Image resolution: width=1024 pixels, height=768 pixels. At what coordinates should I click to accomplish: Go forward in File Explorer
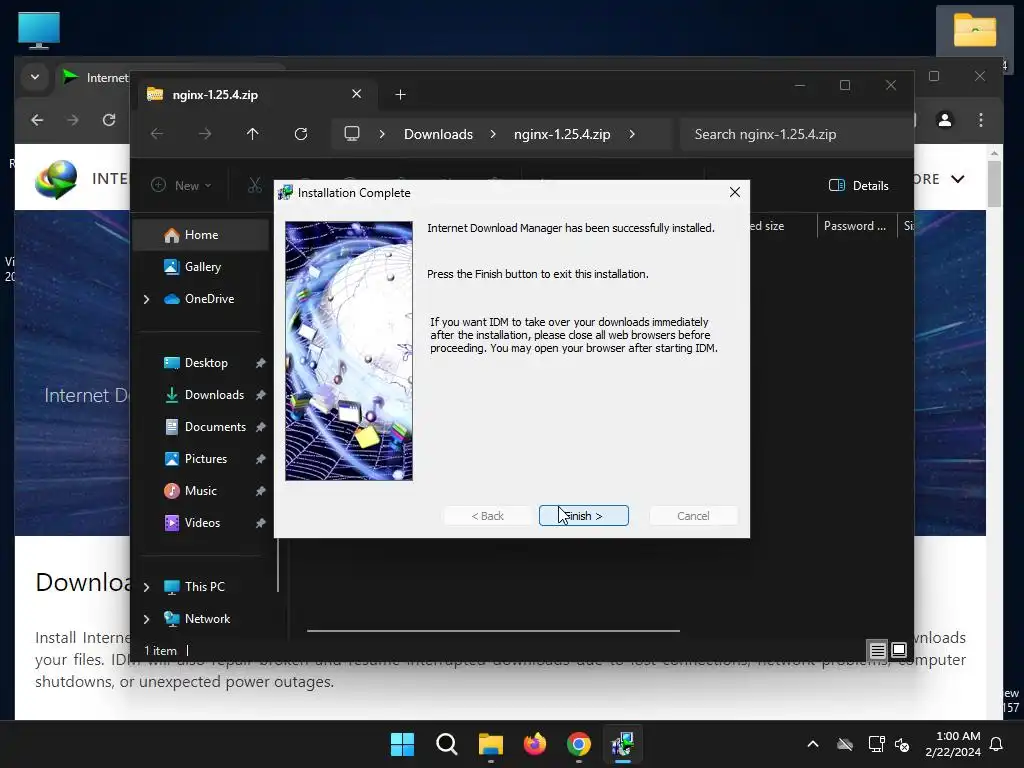205,134
